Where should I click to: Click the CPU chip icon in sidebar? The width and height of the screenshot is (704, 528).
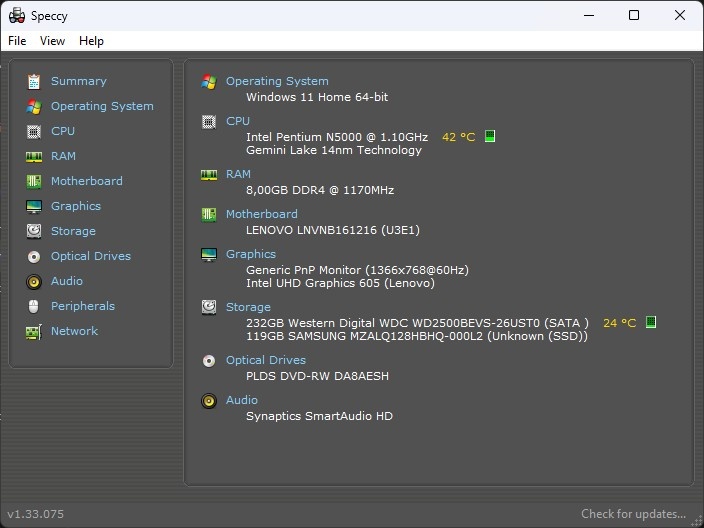pos(34,132)
